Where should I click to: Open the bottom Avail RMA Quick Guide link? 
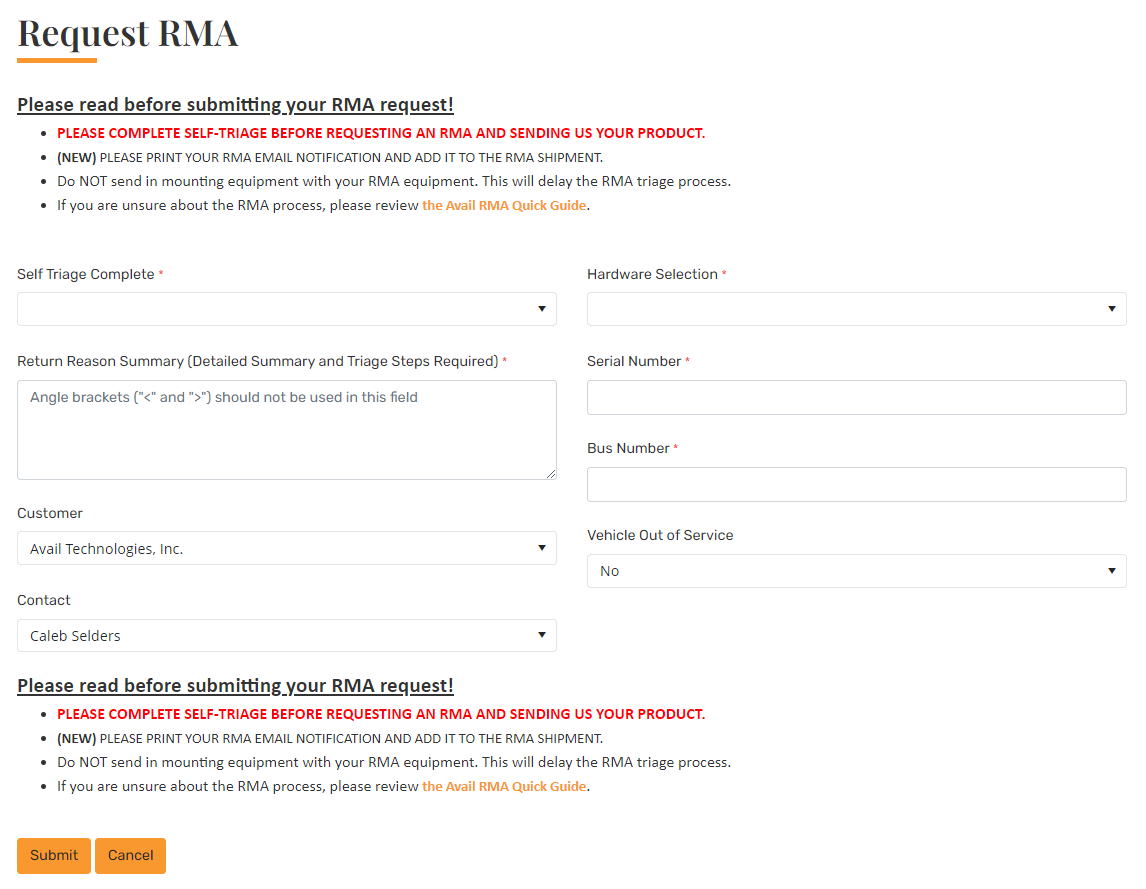click(x=504, y=787)
